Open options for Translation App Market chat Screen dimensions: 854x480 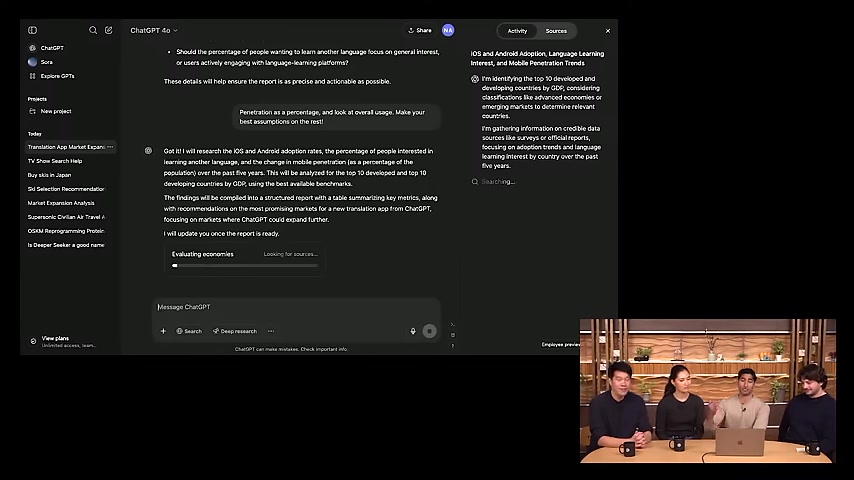111,147
